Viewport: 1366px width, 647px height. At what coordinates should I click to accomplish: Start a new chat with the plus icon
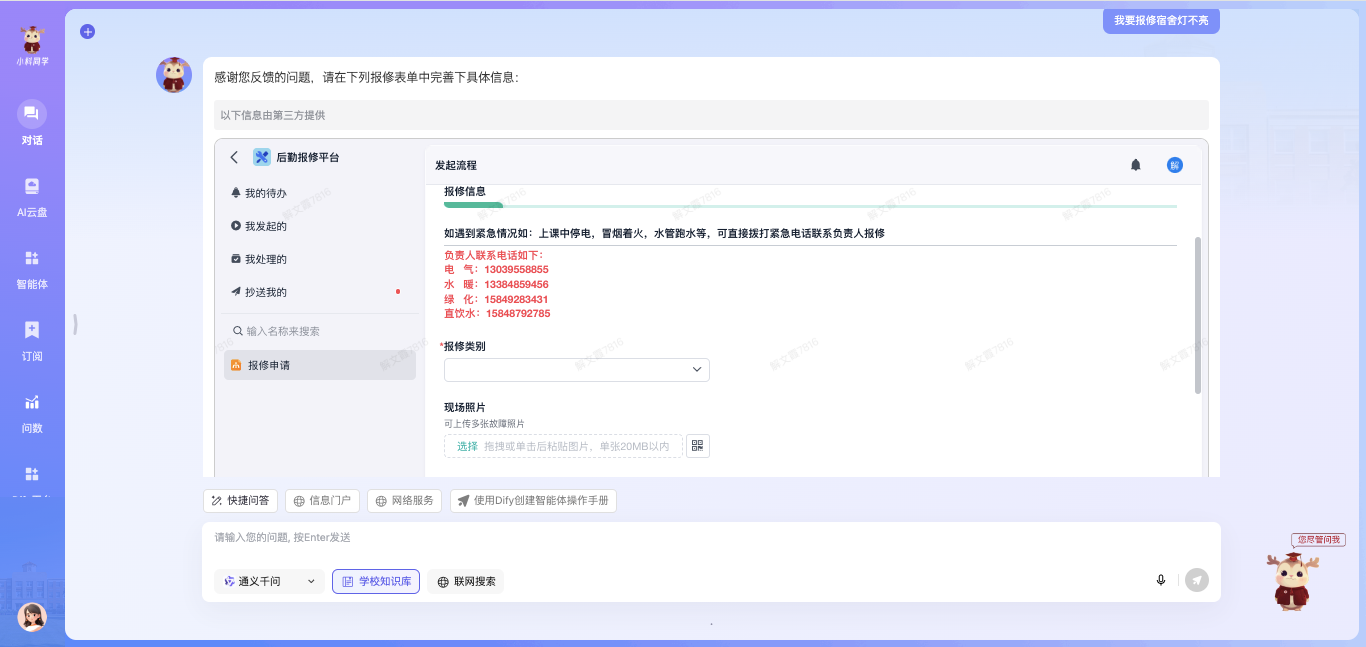tap(87, 31)
